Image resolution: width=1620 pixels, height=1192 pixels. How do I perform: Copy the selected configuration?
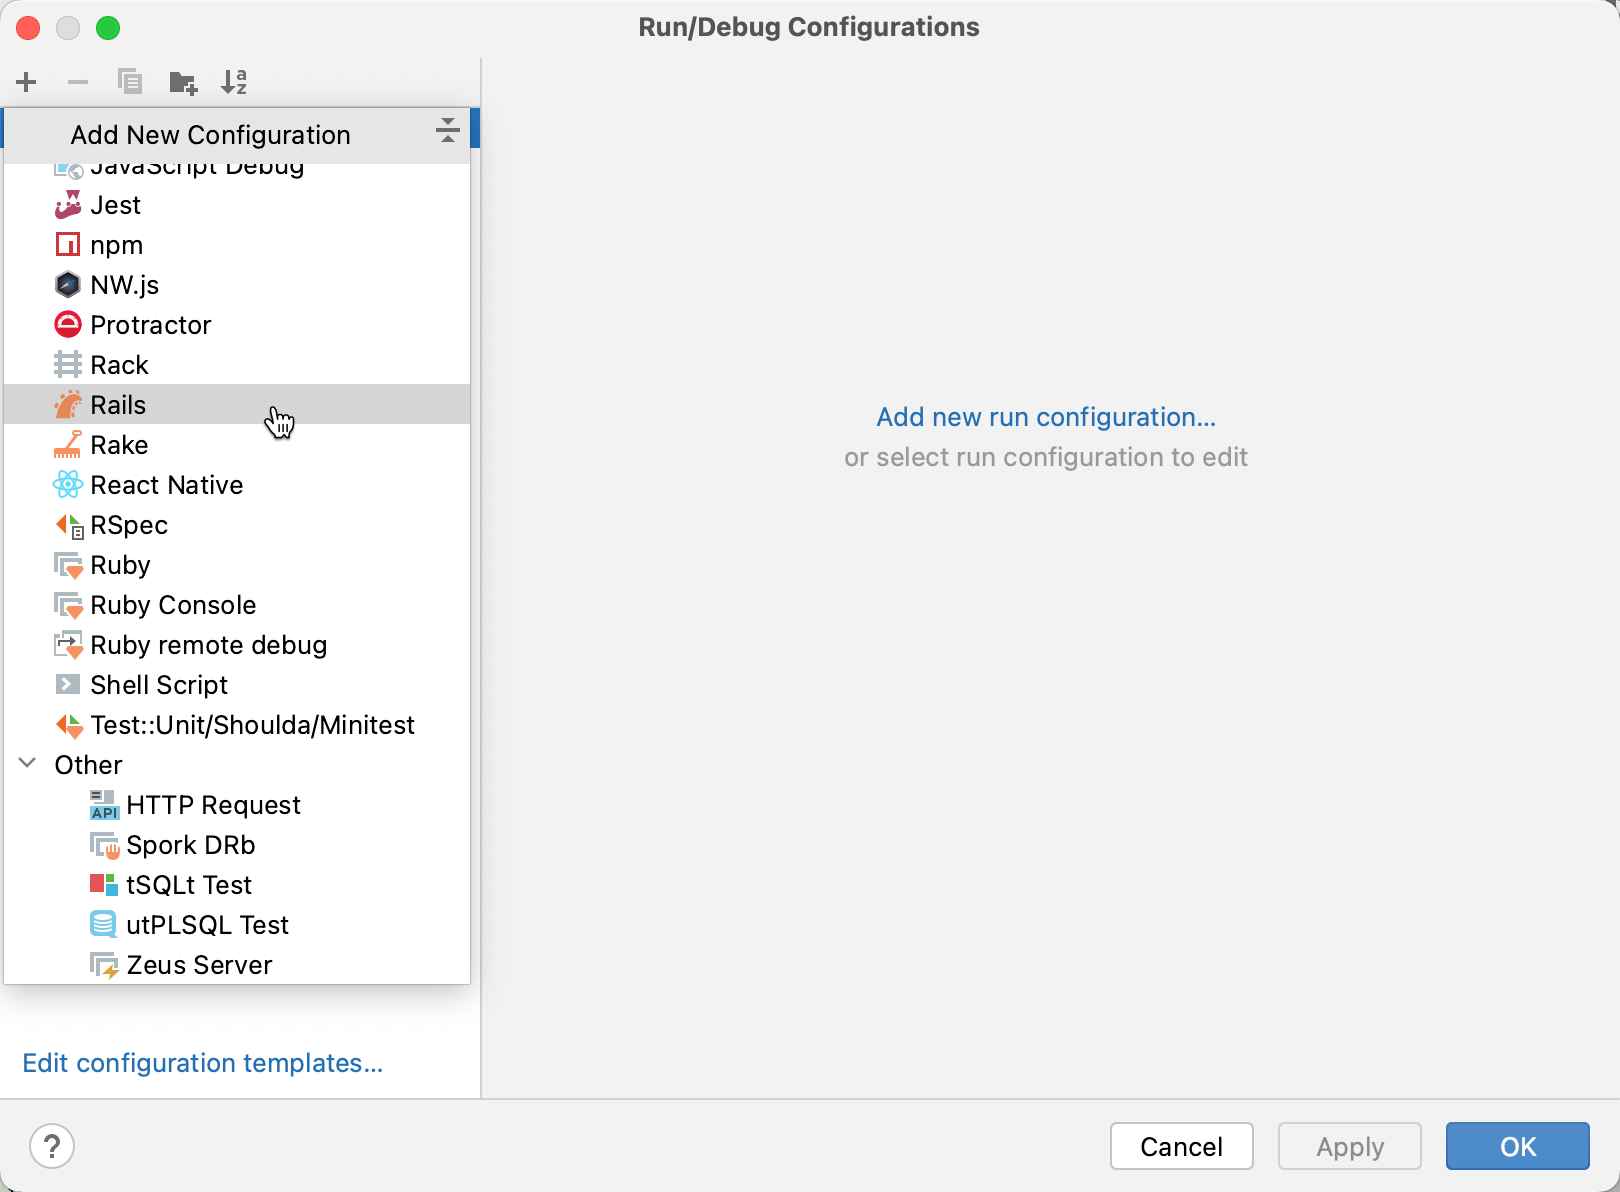click(130, 82)
